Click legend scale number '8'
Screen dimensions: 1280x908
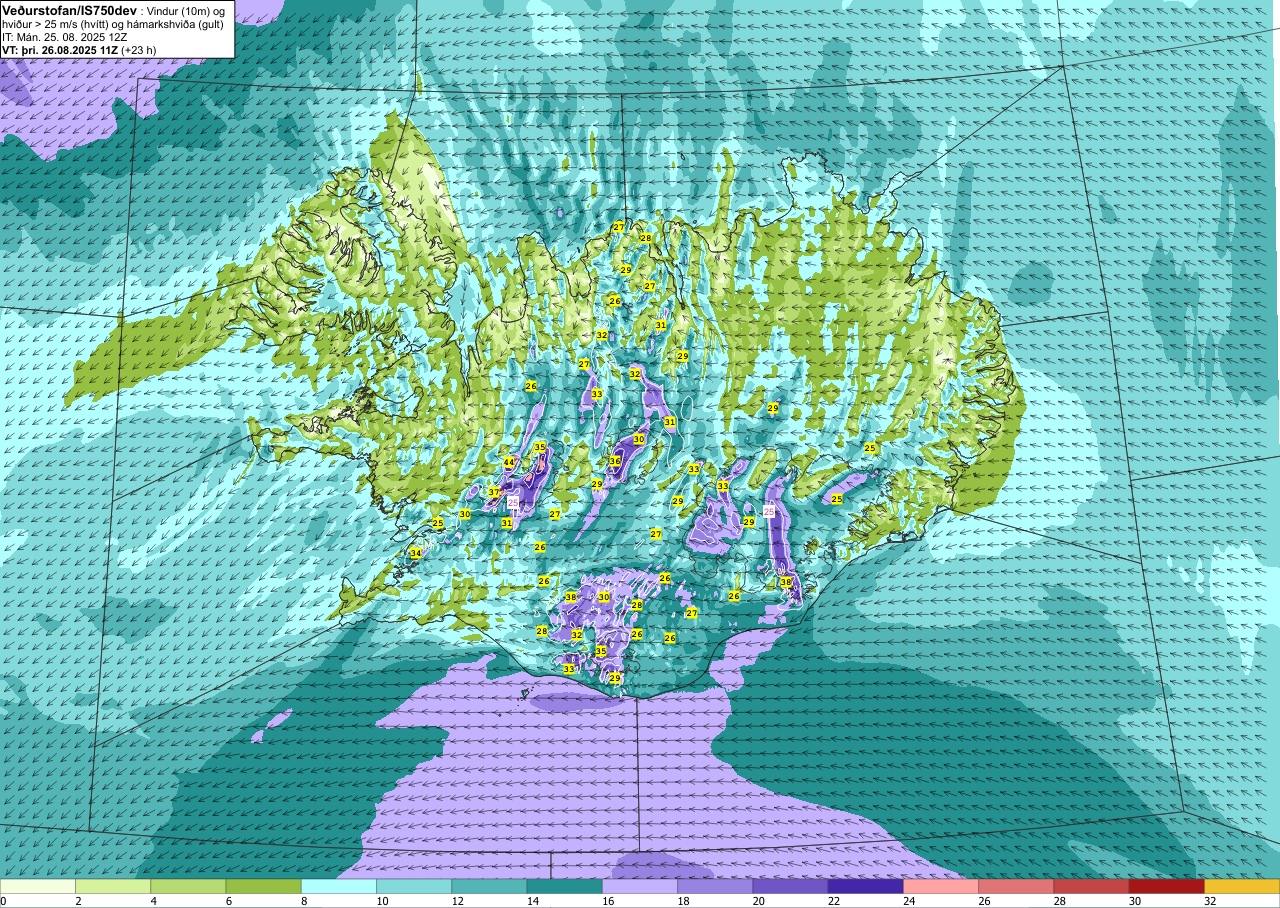click(302, 901)
